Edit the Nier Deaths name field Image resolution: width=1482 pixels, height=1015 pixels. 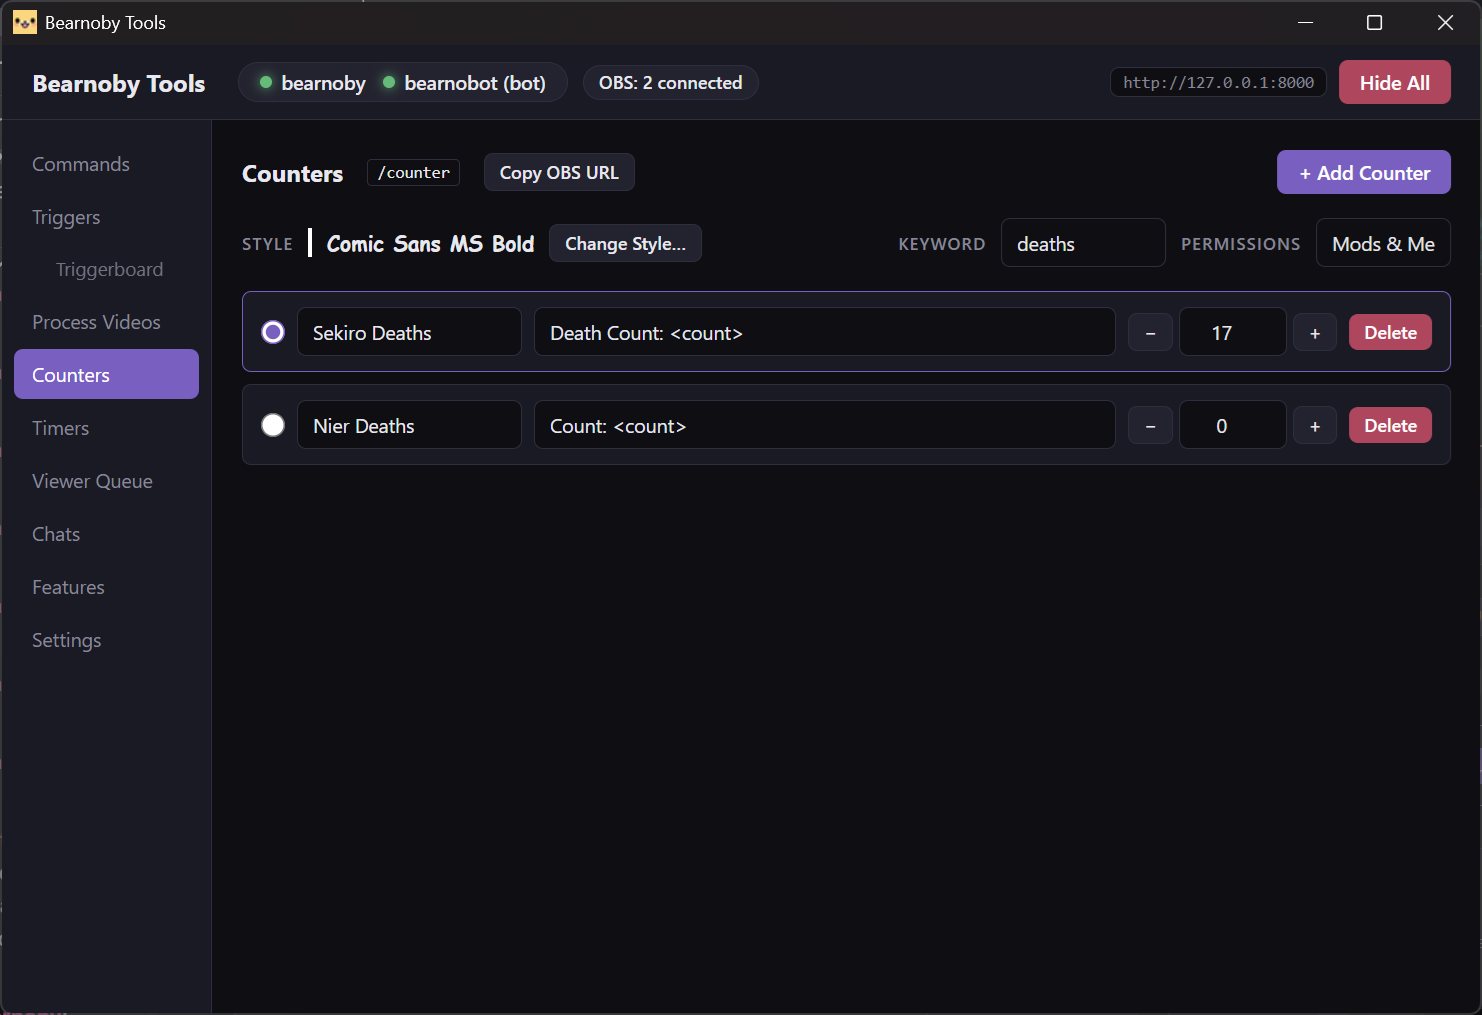409,425
